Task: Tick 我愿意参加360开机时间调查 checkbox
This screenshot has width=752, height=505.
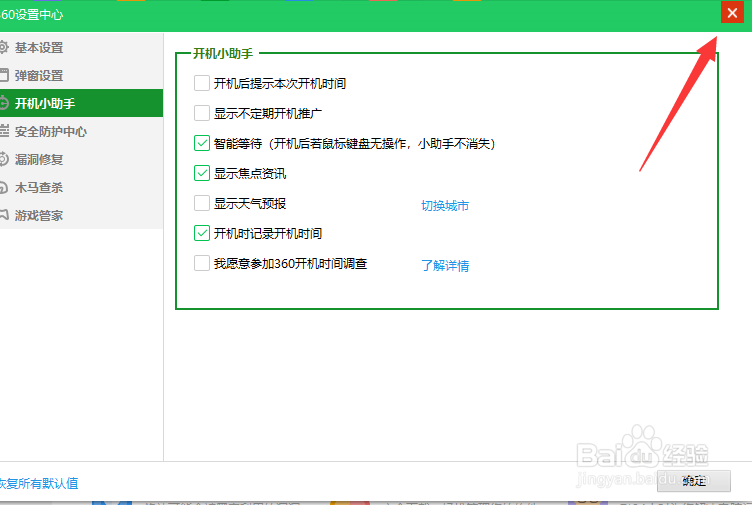Action: click(202, 263)
